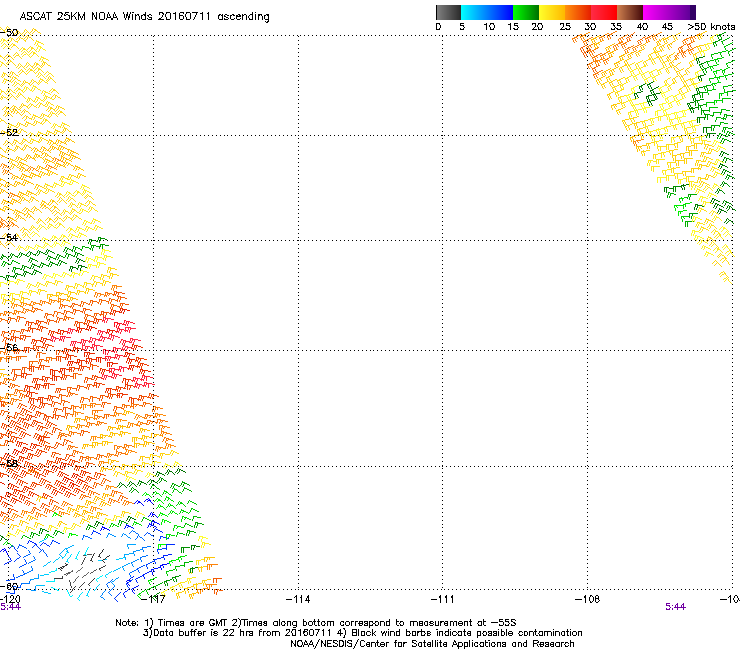The image size is (740, 650).
Task: Click the ">50 knots" scale label
Action: (711, 27)
